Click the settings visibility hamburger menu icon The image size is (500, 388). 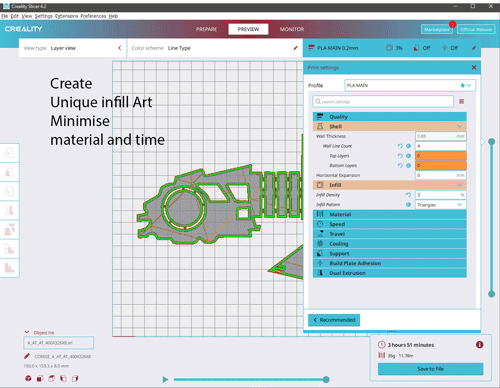click(461, 101)
